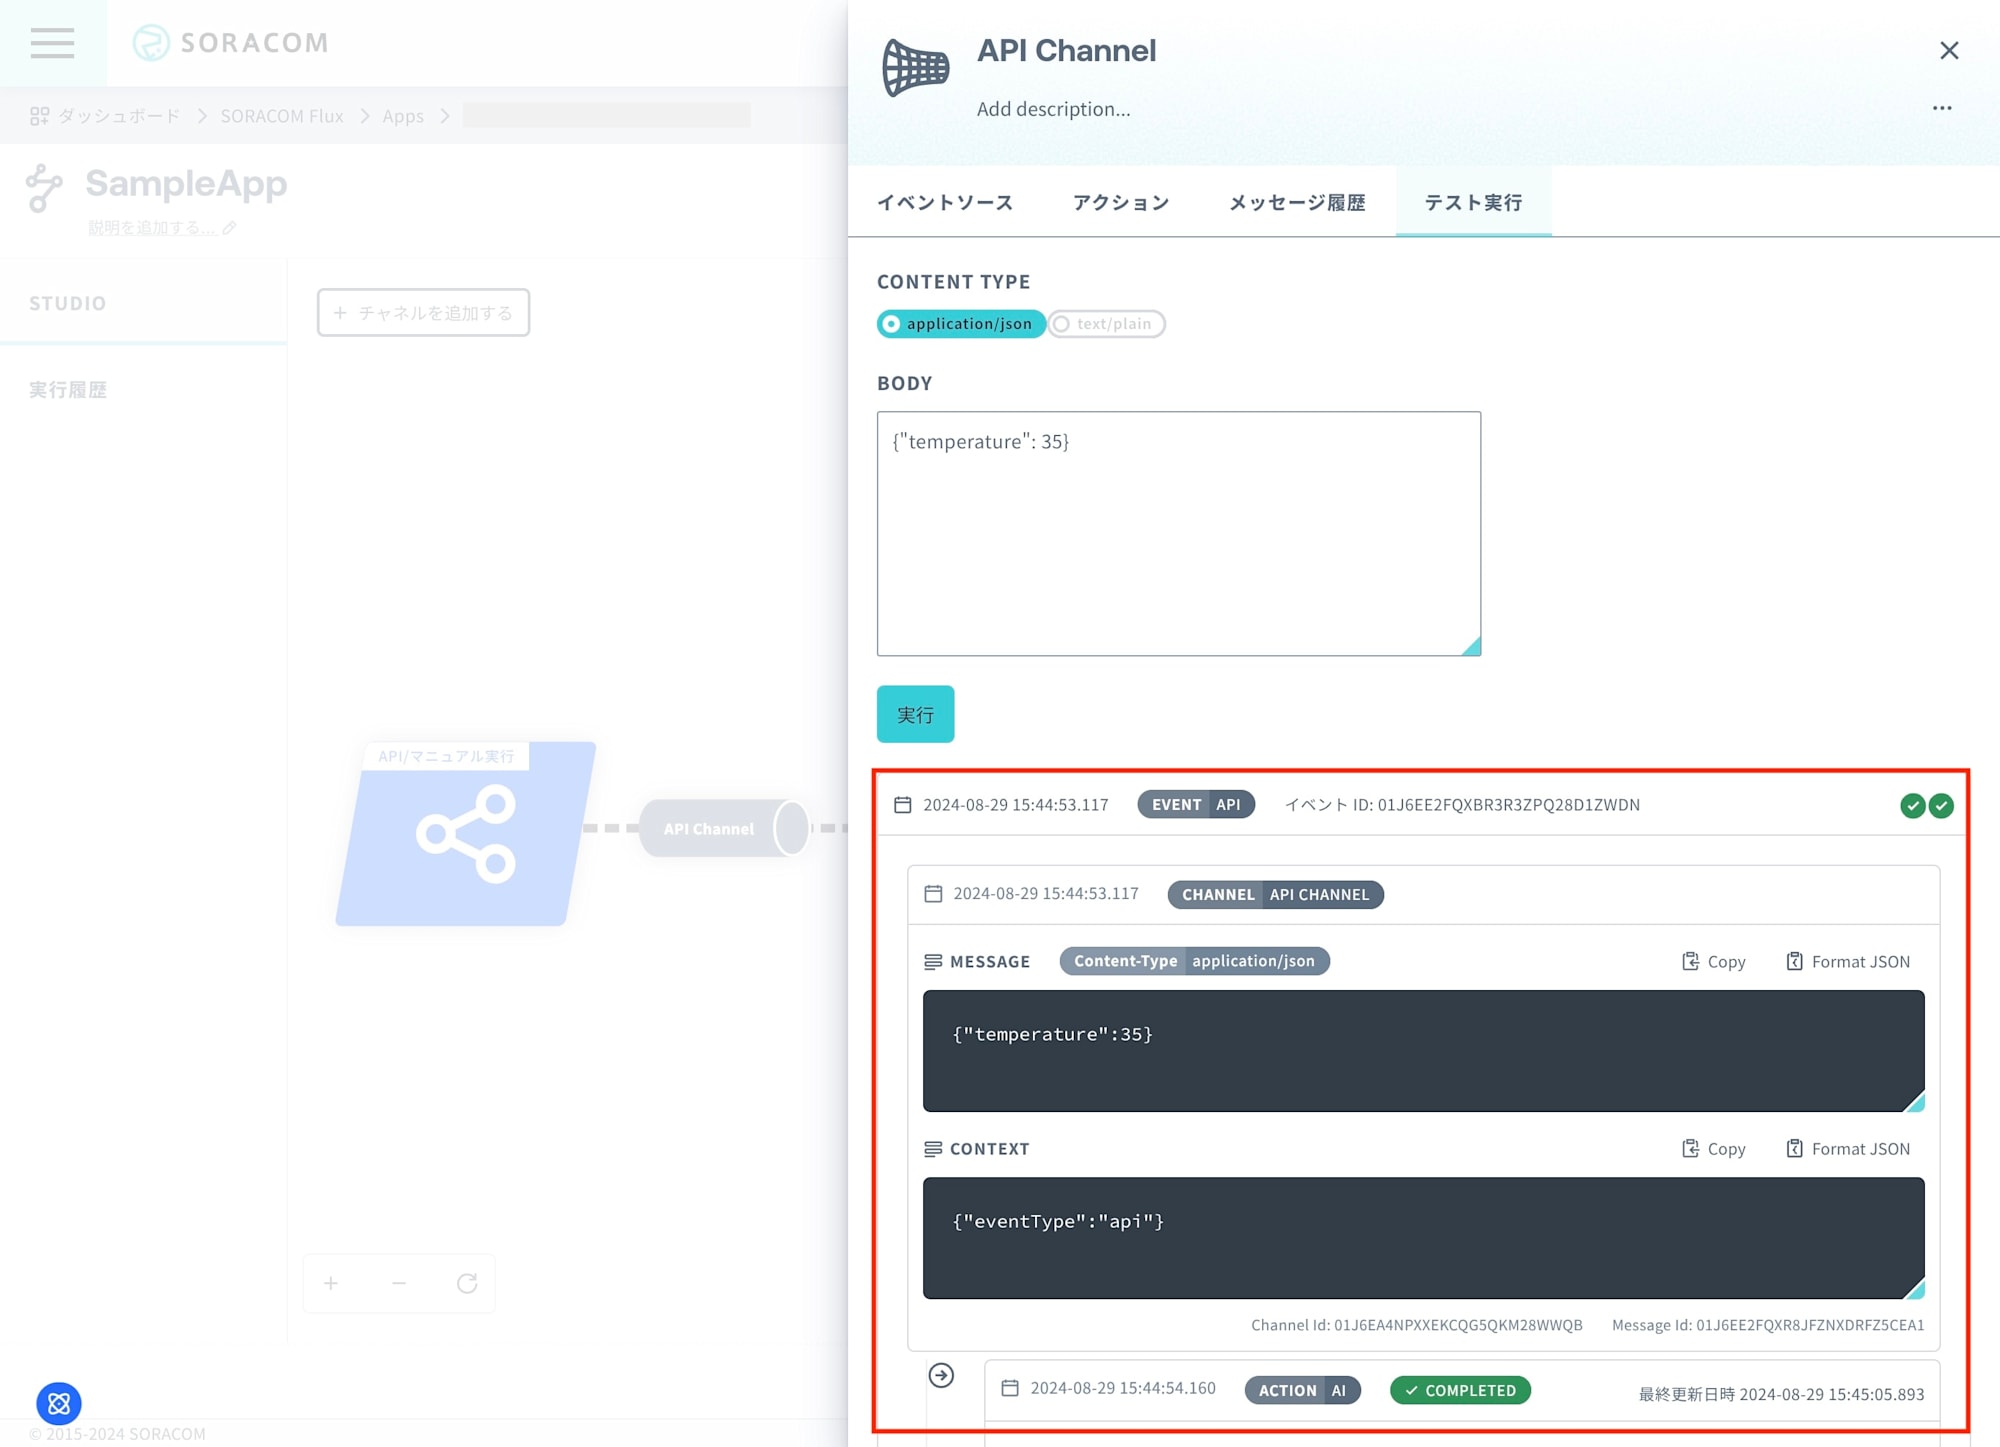
Task: Click the green COMPLETED status badge
Action: [x=1460, y=1390]
